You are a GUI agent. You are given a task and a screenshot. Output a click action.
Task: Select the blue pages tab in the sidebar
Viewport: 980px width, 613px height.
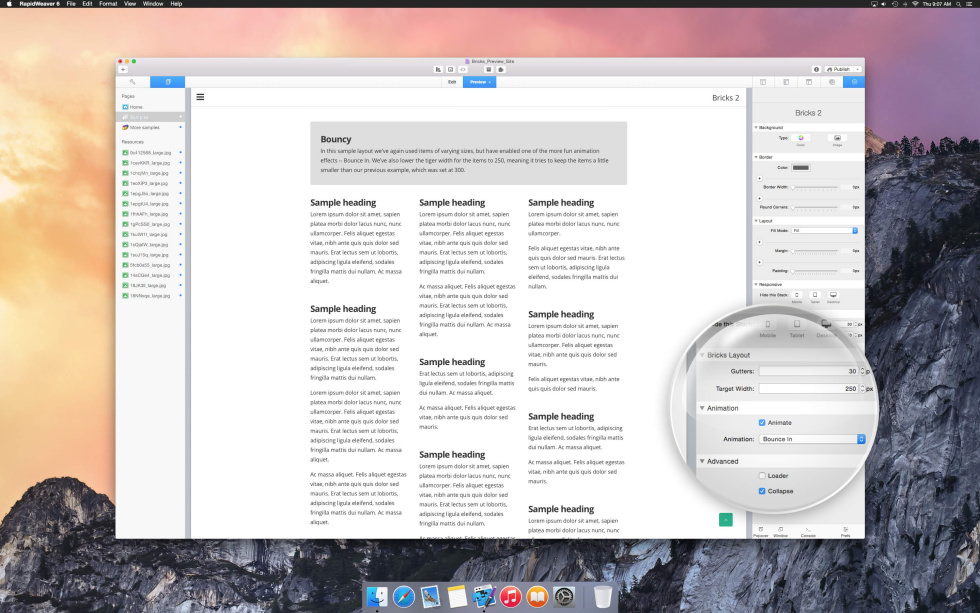pos(168,82)
